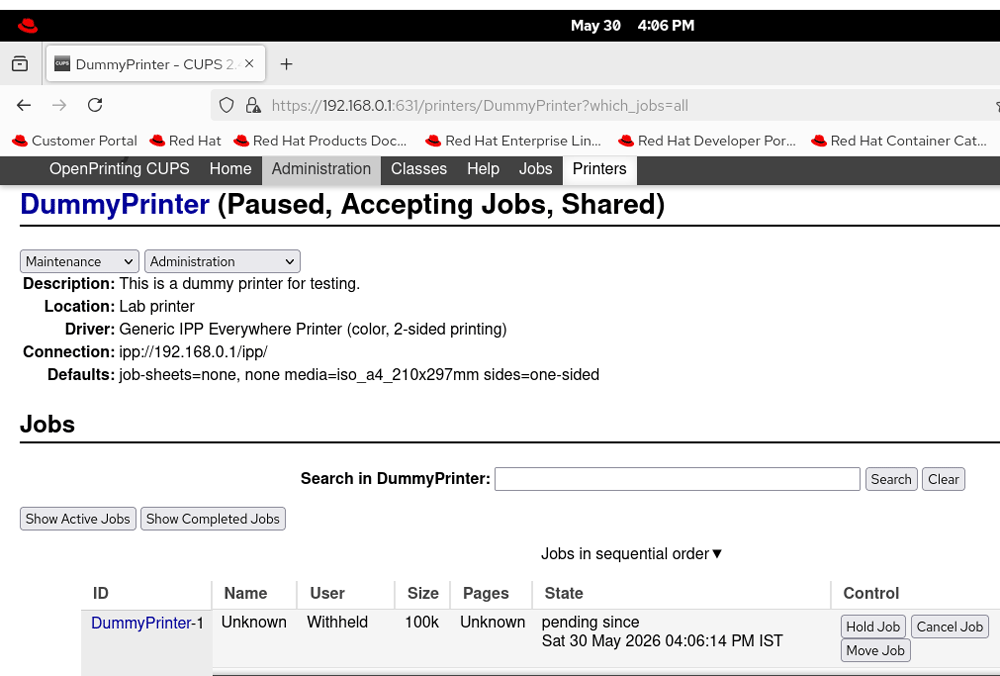Click the ipp://192.168.0.1/ipp/ connection text
The image size is (1000, 676).
click(193, 352)
